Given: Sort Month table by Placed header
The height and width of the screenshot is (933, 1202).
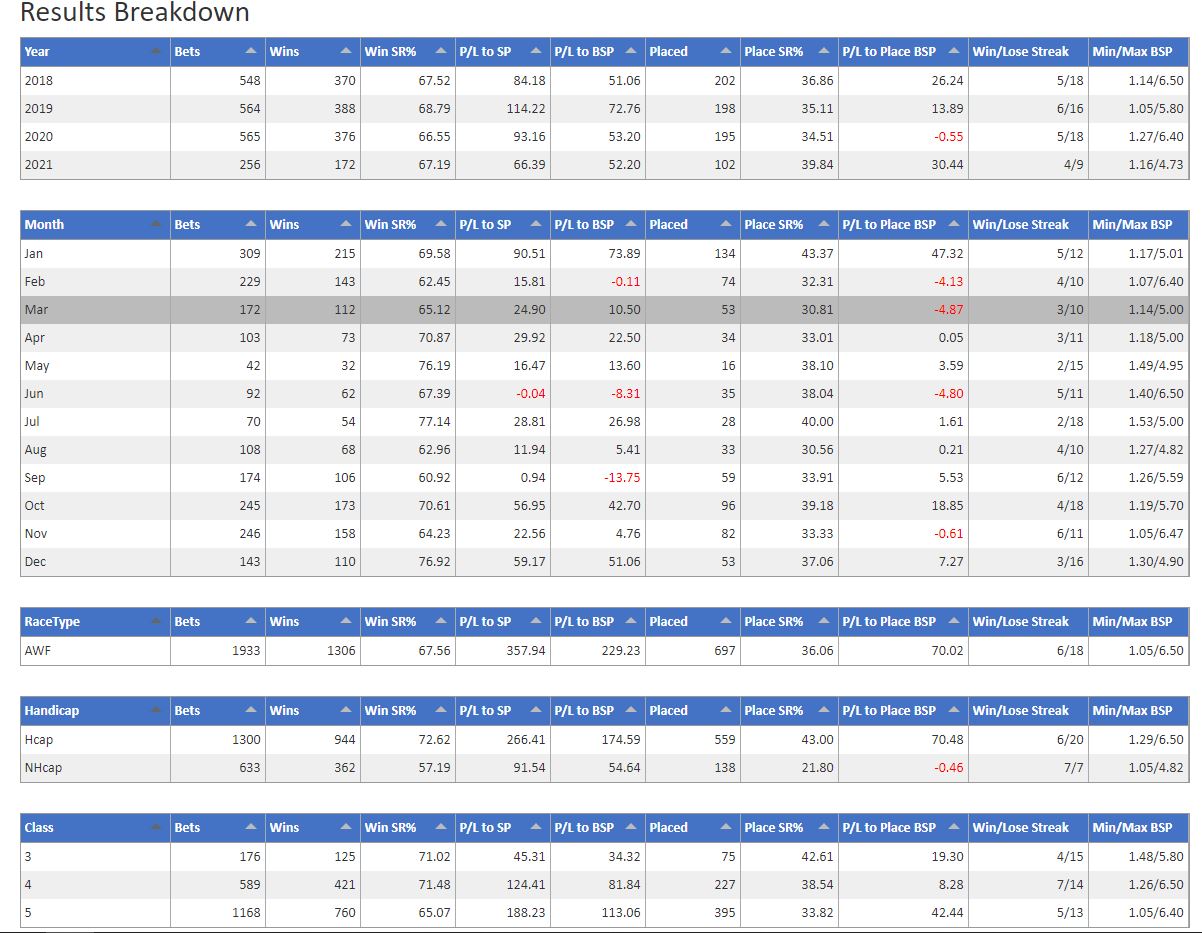Looking at the screenshot, I should click(x=668, y=225).
